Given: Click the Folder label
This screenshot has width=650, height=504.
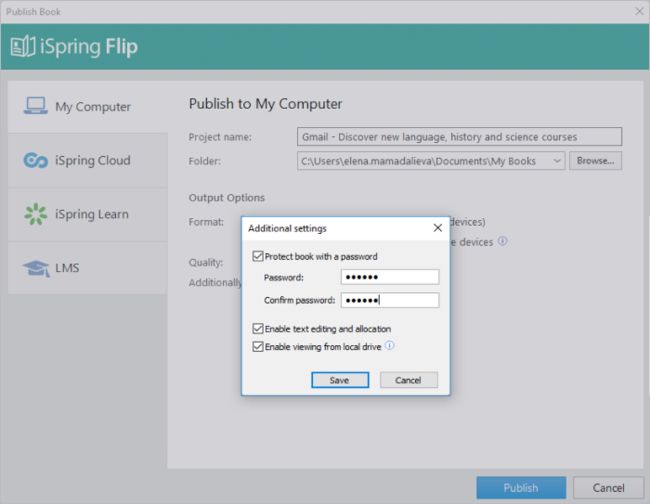Looking at the screenshot, I should [x=204, y=161].
